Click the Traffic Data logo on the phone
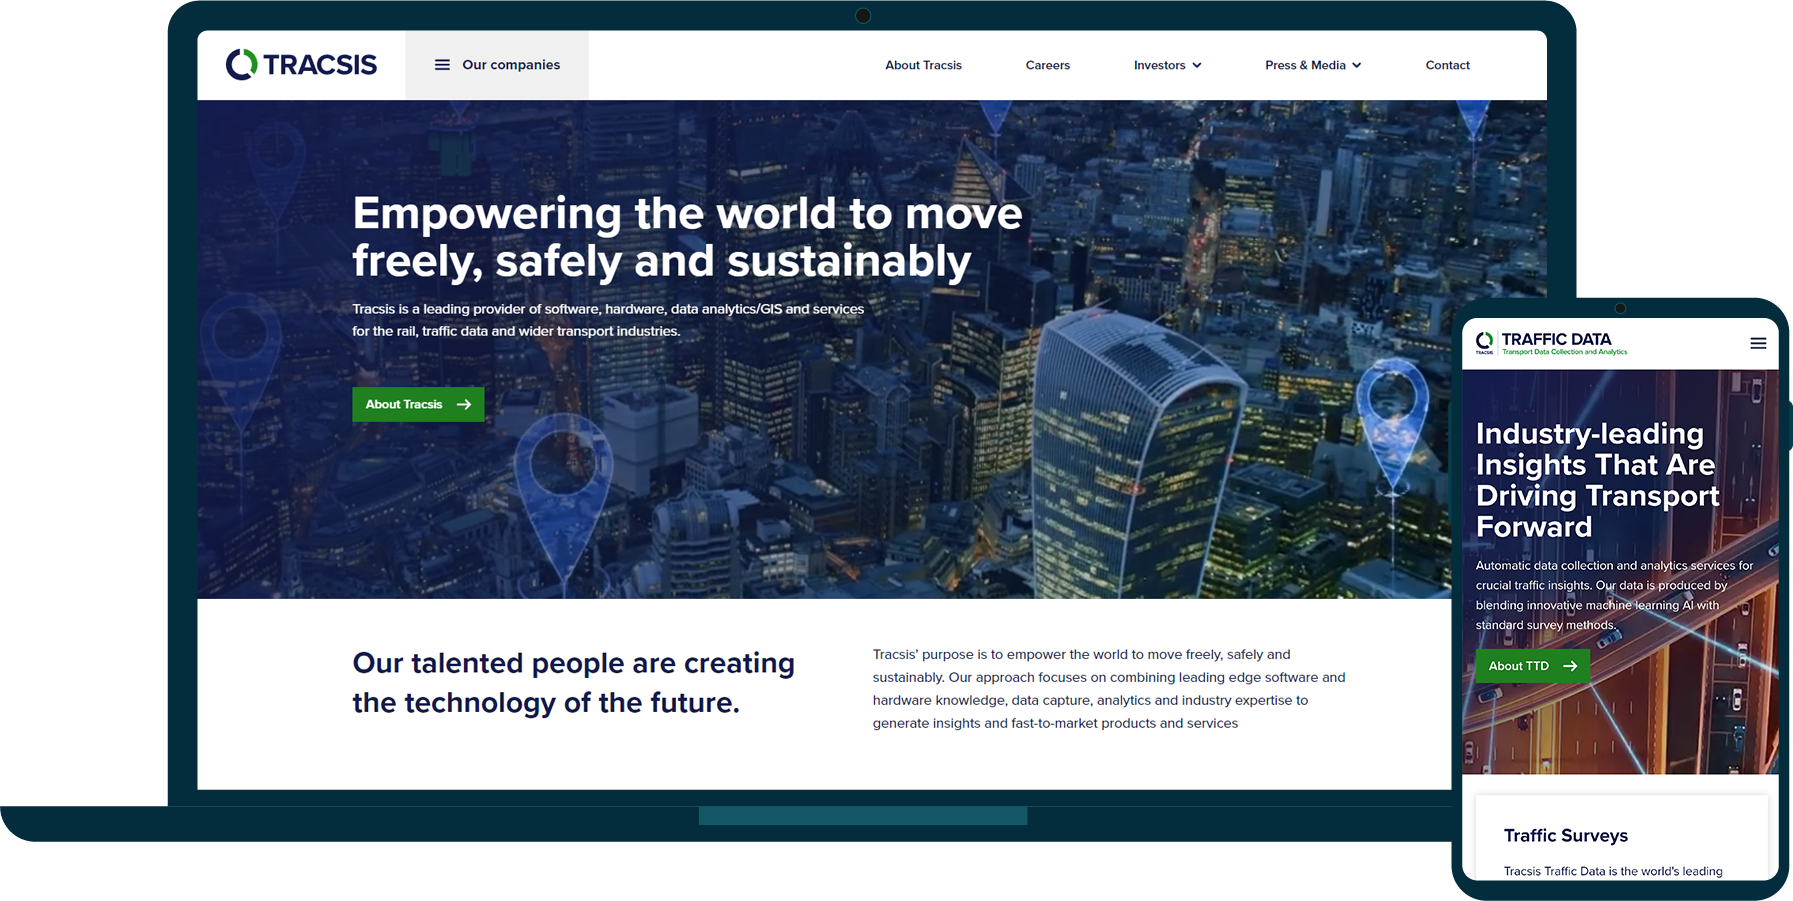Viewport: 1793px width, 901px height. tap(1551, 343)
